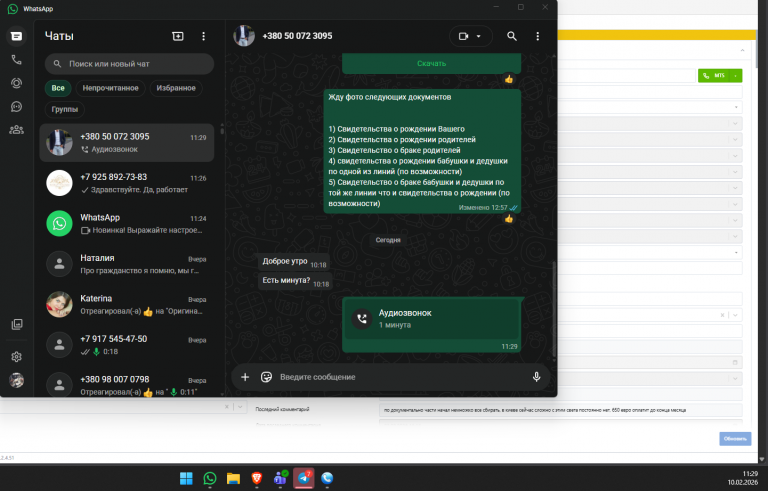Expand the call options dropdown arrow
Viewport: 768px width, 491px height.
click(x=479, y=36)
